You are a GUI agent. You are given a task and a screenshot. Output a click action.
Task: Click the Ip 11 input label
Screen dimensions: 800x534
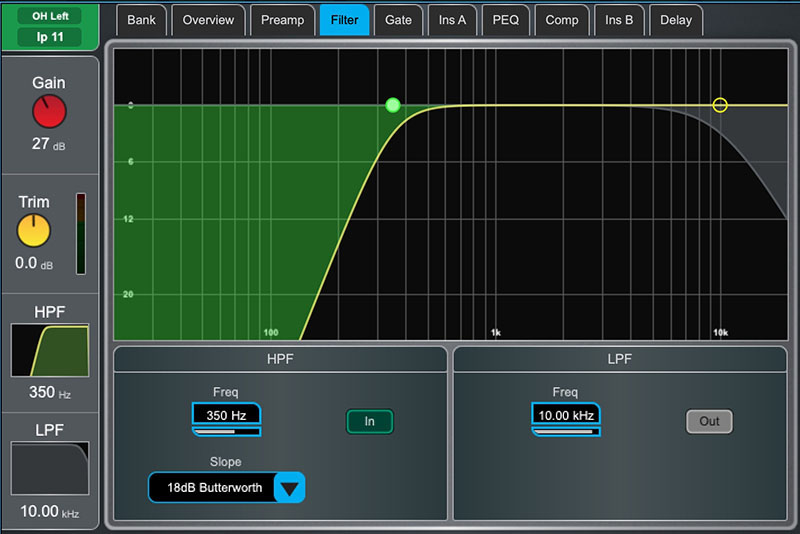50,37
